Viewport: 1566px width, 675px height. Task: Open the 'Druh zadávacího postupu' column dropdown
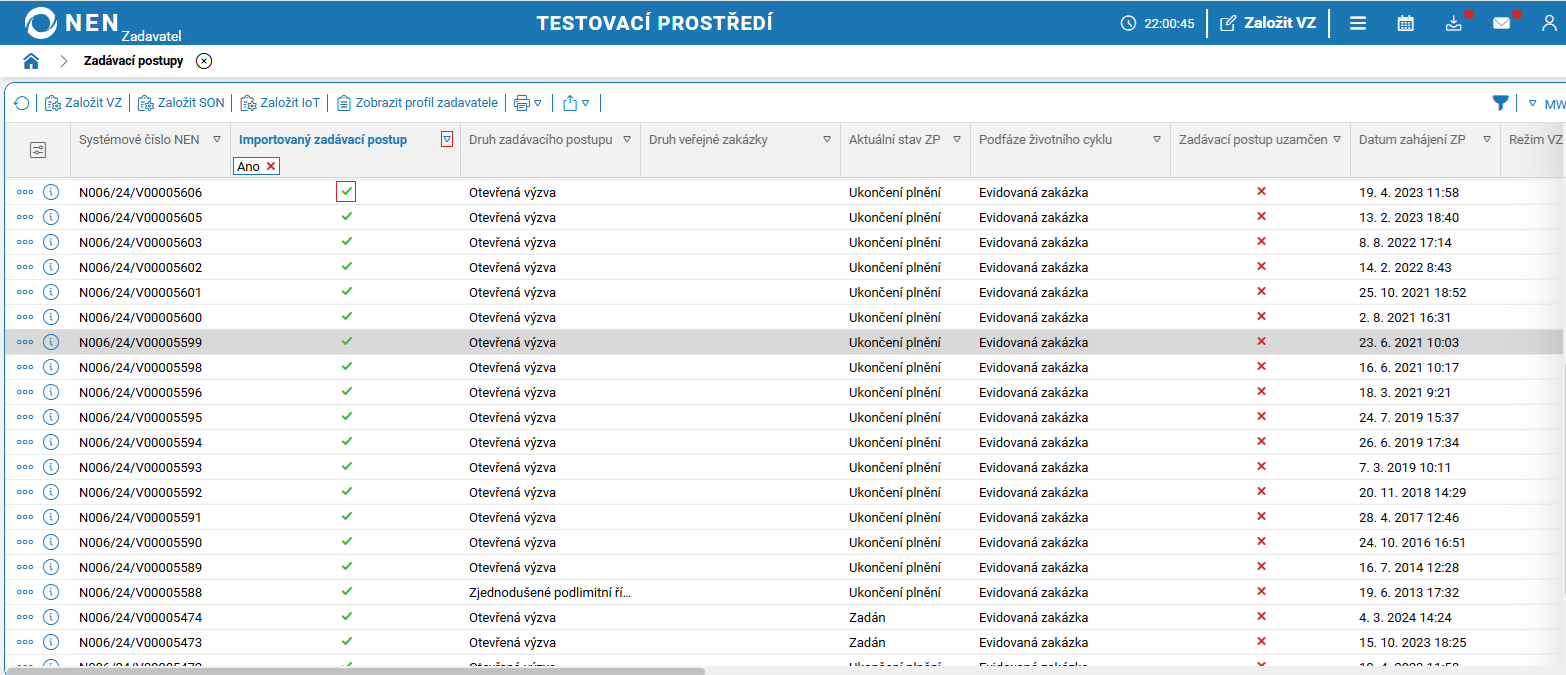[628, 140]
